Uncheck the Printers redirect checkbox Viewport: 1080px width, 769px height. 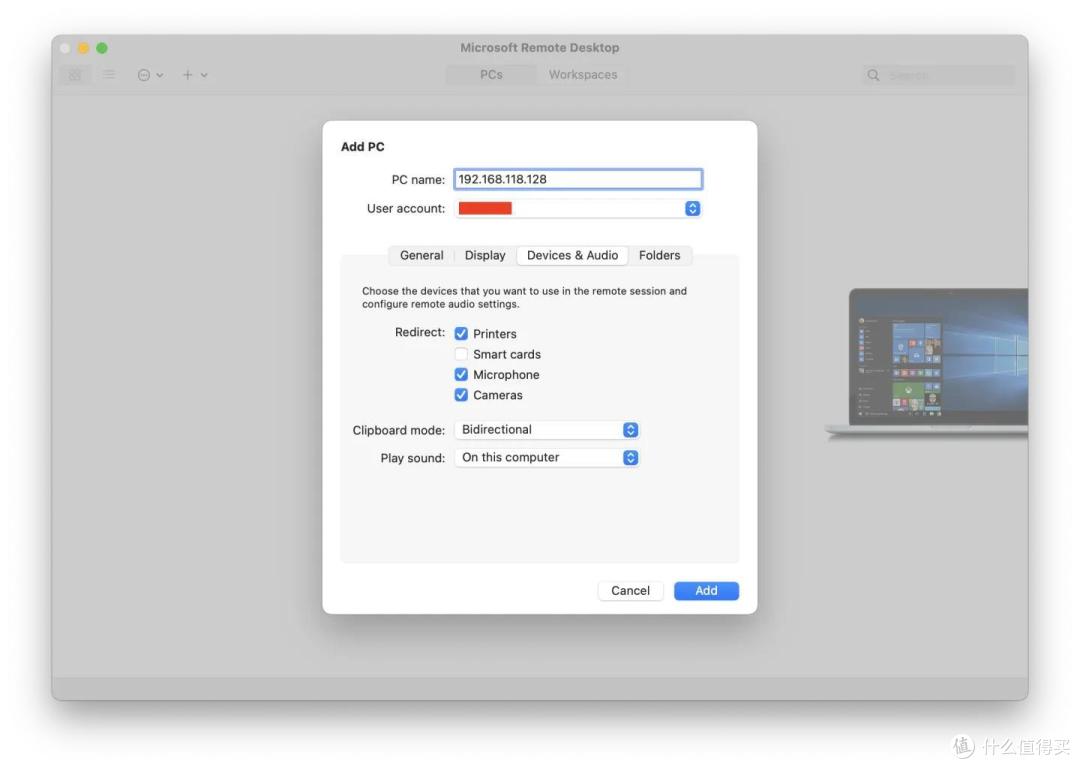pos(461,334)
